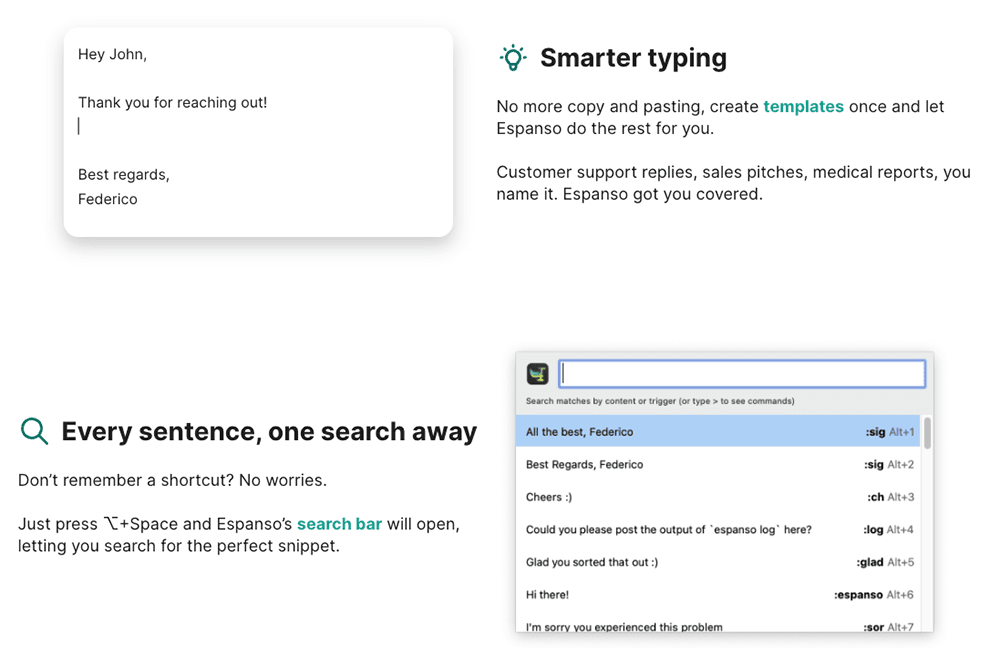Open the search bar link
Image resolution: width=1000 pixels, height=649 pixels.
point(339,524)
